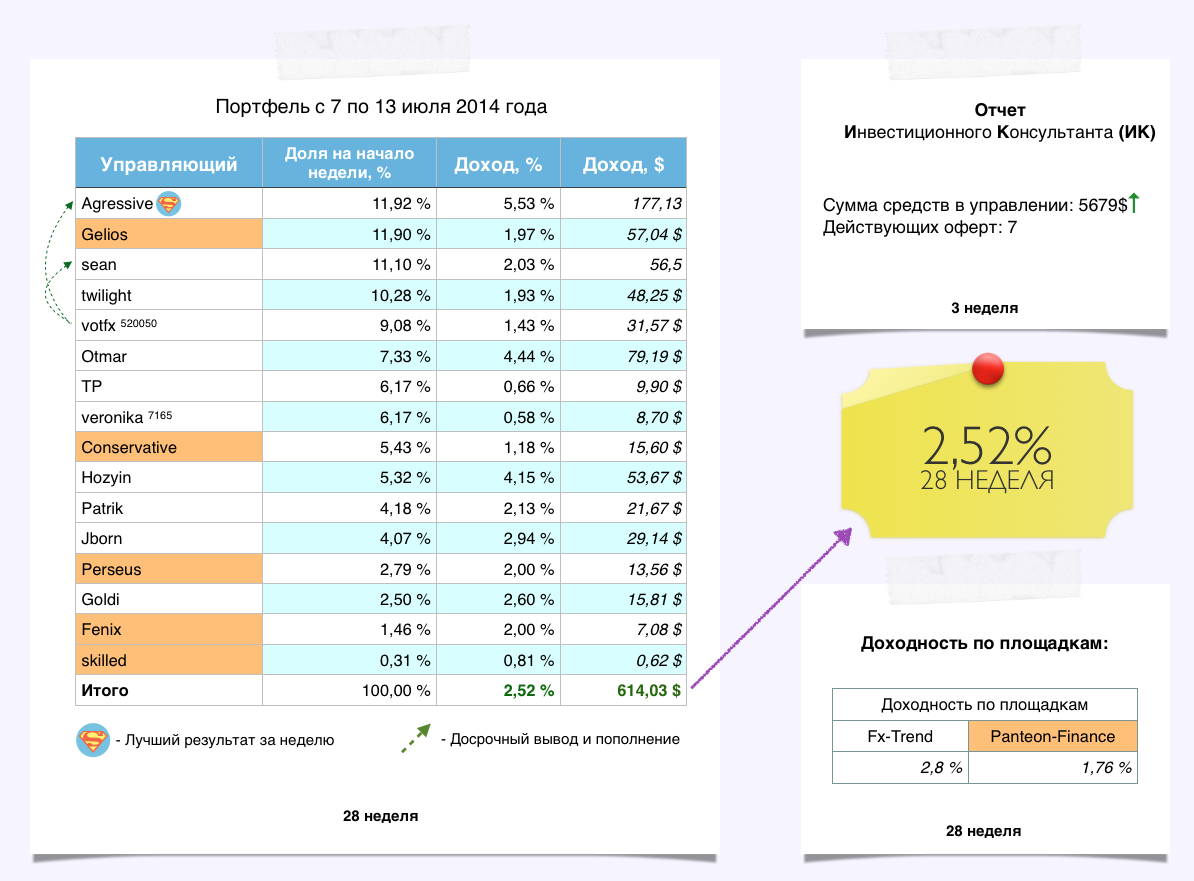Image resolution: width=1194 pixels, height=881 pixels.
Task: Click the 'Доход, %' column header
Action: [x=498, y=163]
